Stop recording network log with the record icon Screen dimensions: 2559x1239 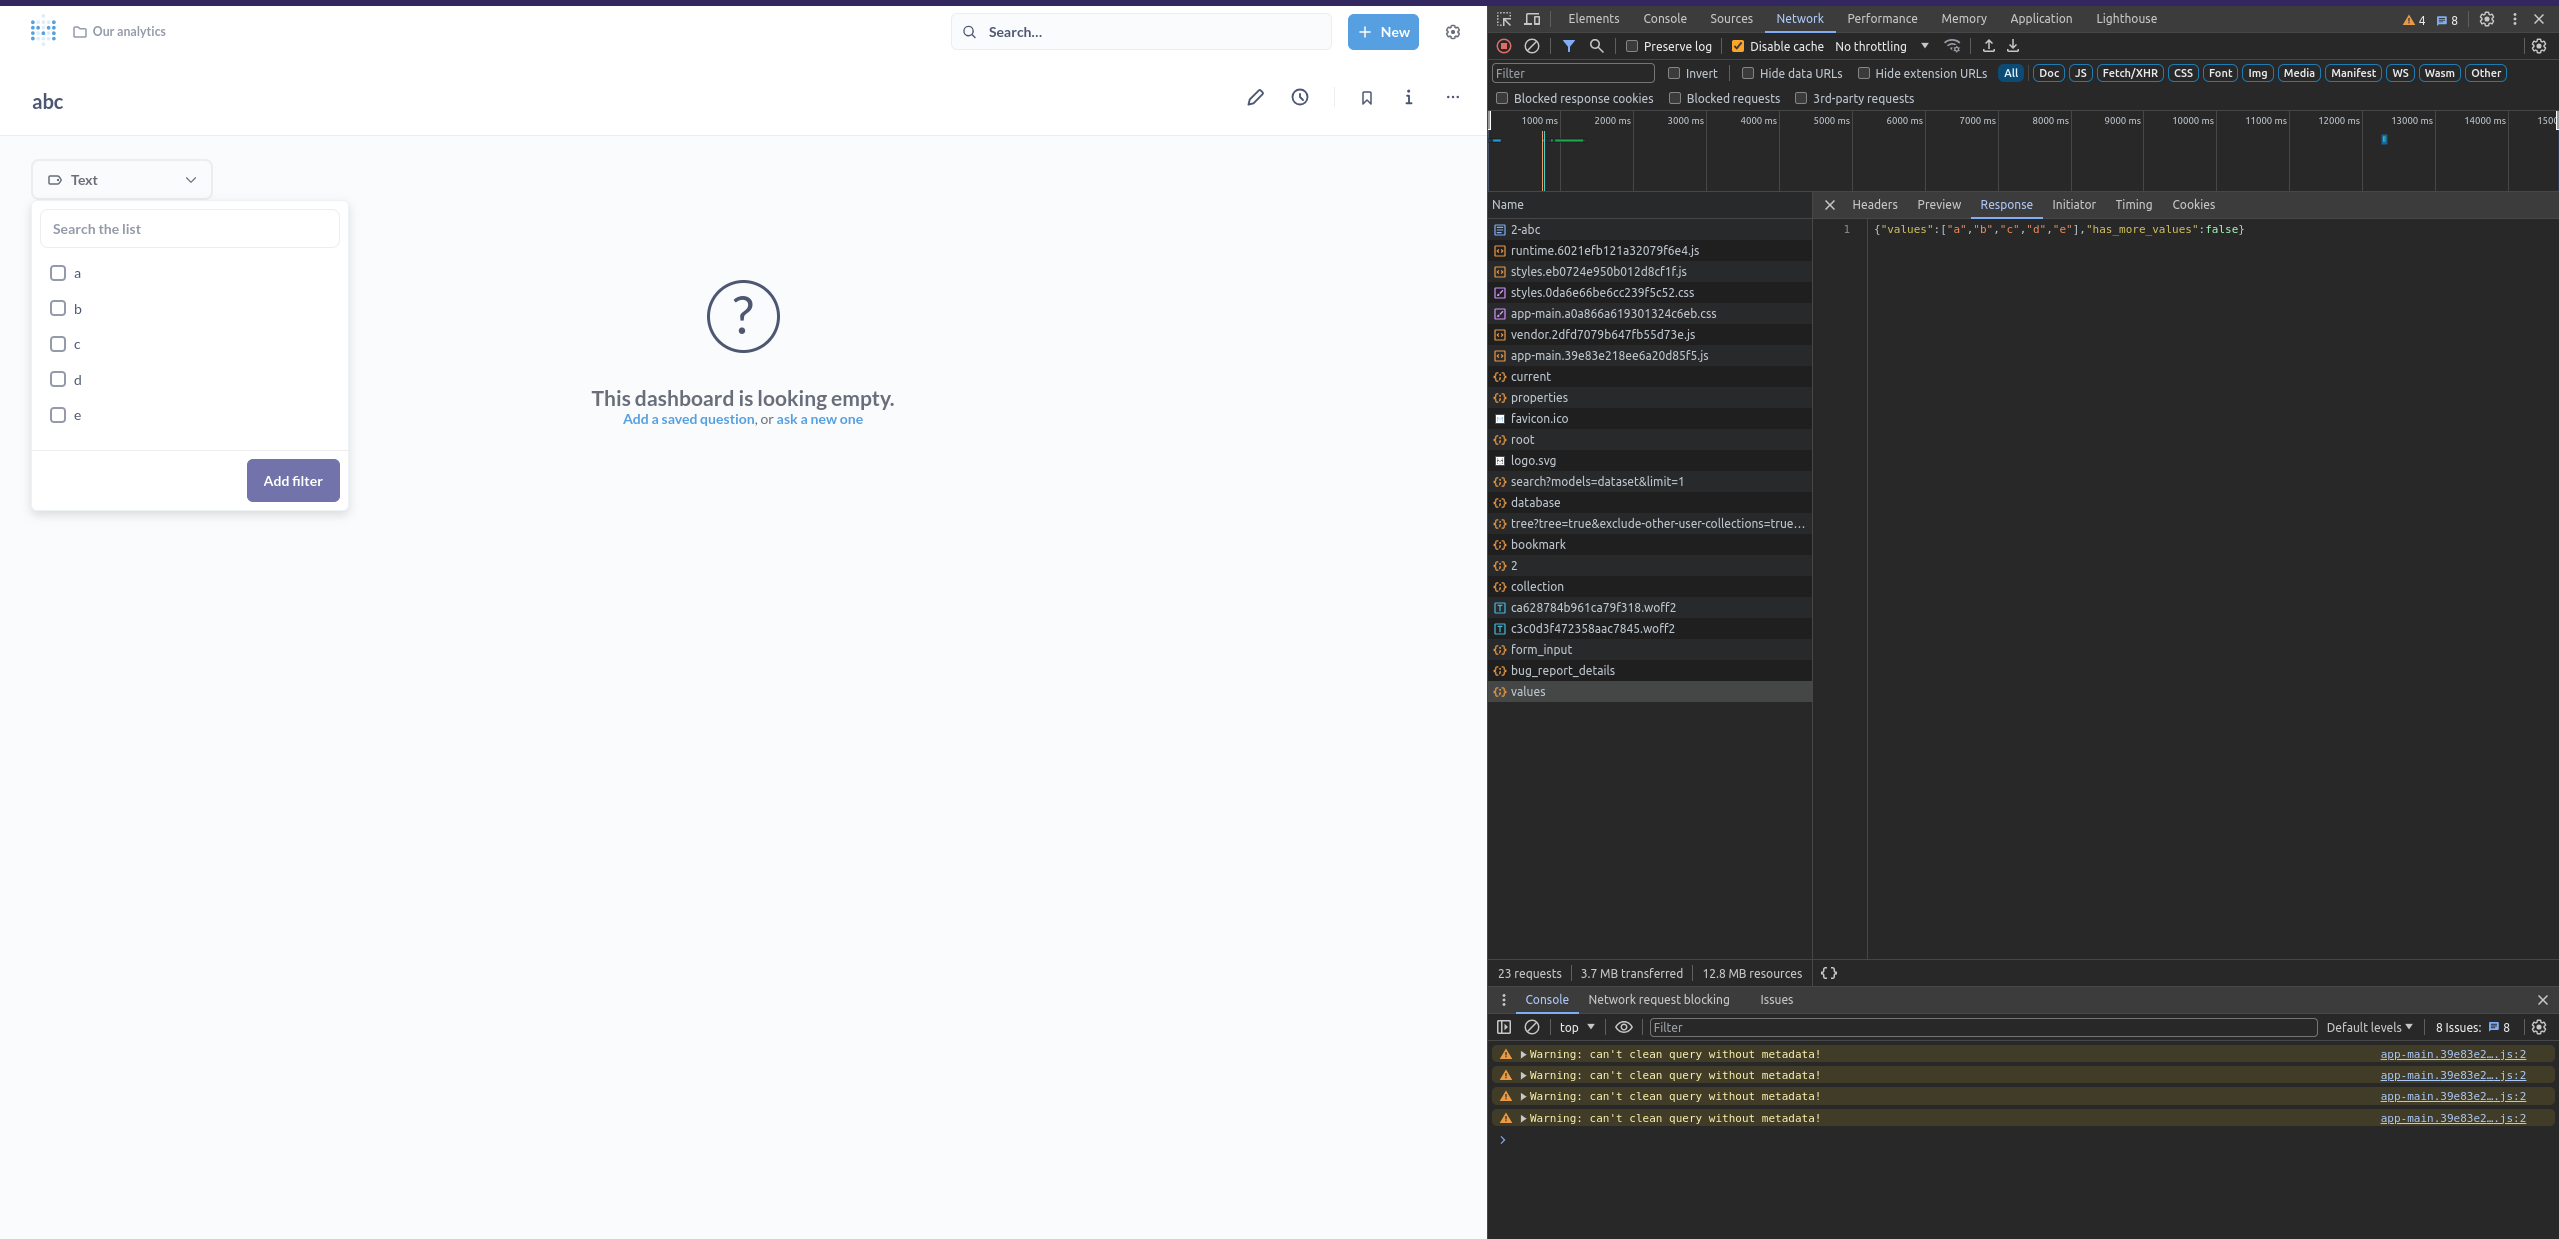1503,46
